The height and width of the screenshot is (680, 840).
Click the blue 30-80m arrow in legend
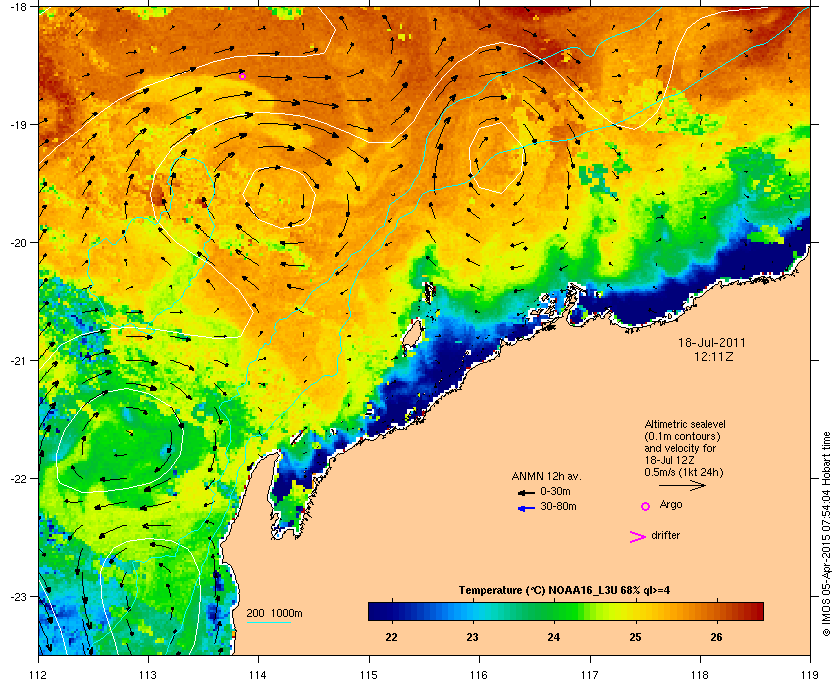526,508
